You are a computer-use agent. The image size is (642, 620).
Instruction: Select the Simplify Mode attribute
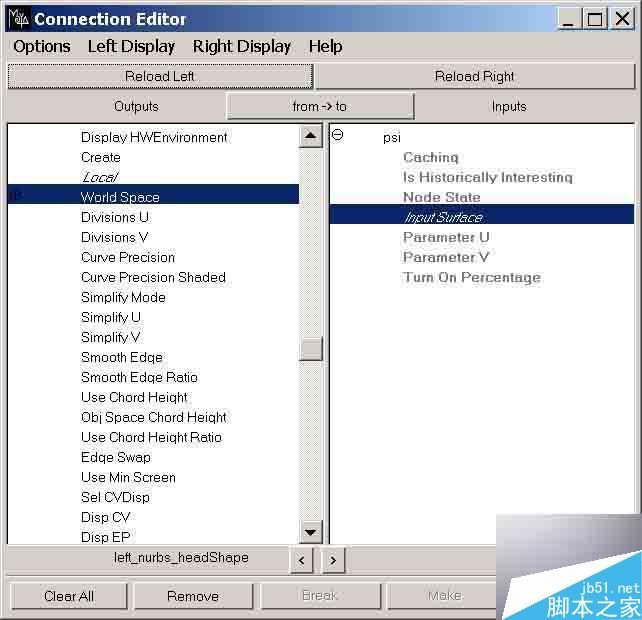tap(123, 297)
